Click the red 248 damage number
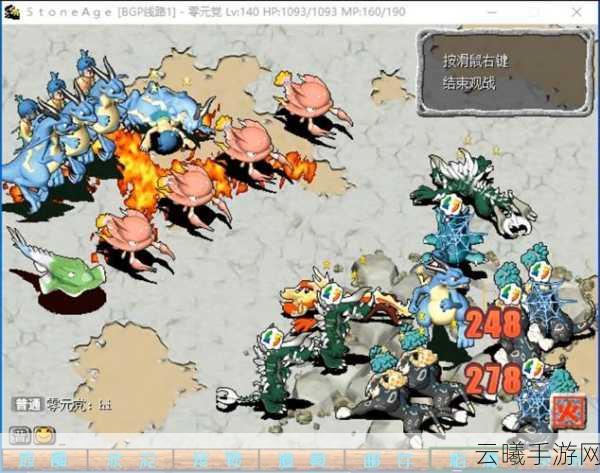Screen dimensions: 600x473 coord(493,324)
